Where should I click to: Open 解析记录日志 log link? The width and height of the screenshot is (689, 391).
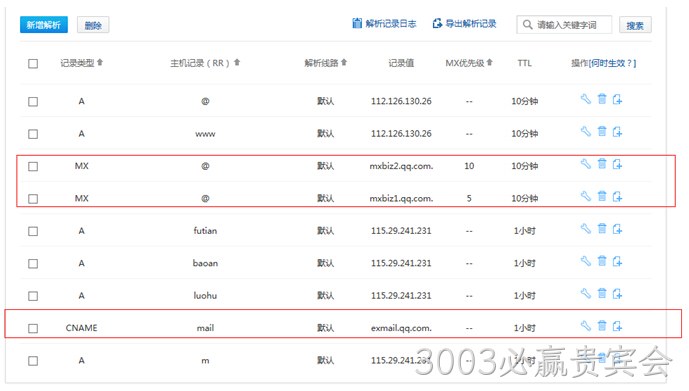384,23
